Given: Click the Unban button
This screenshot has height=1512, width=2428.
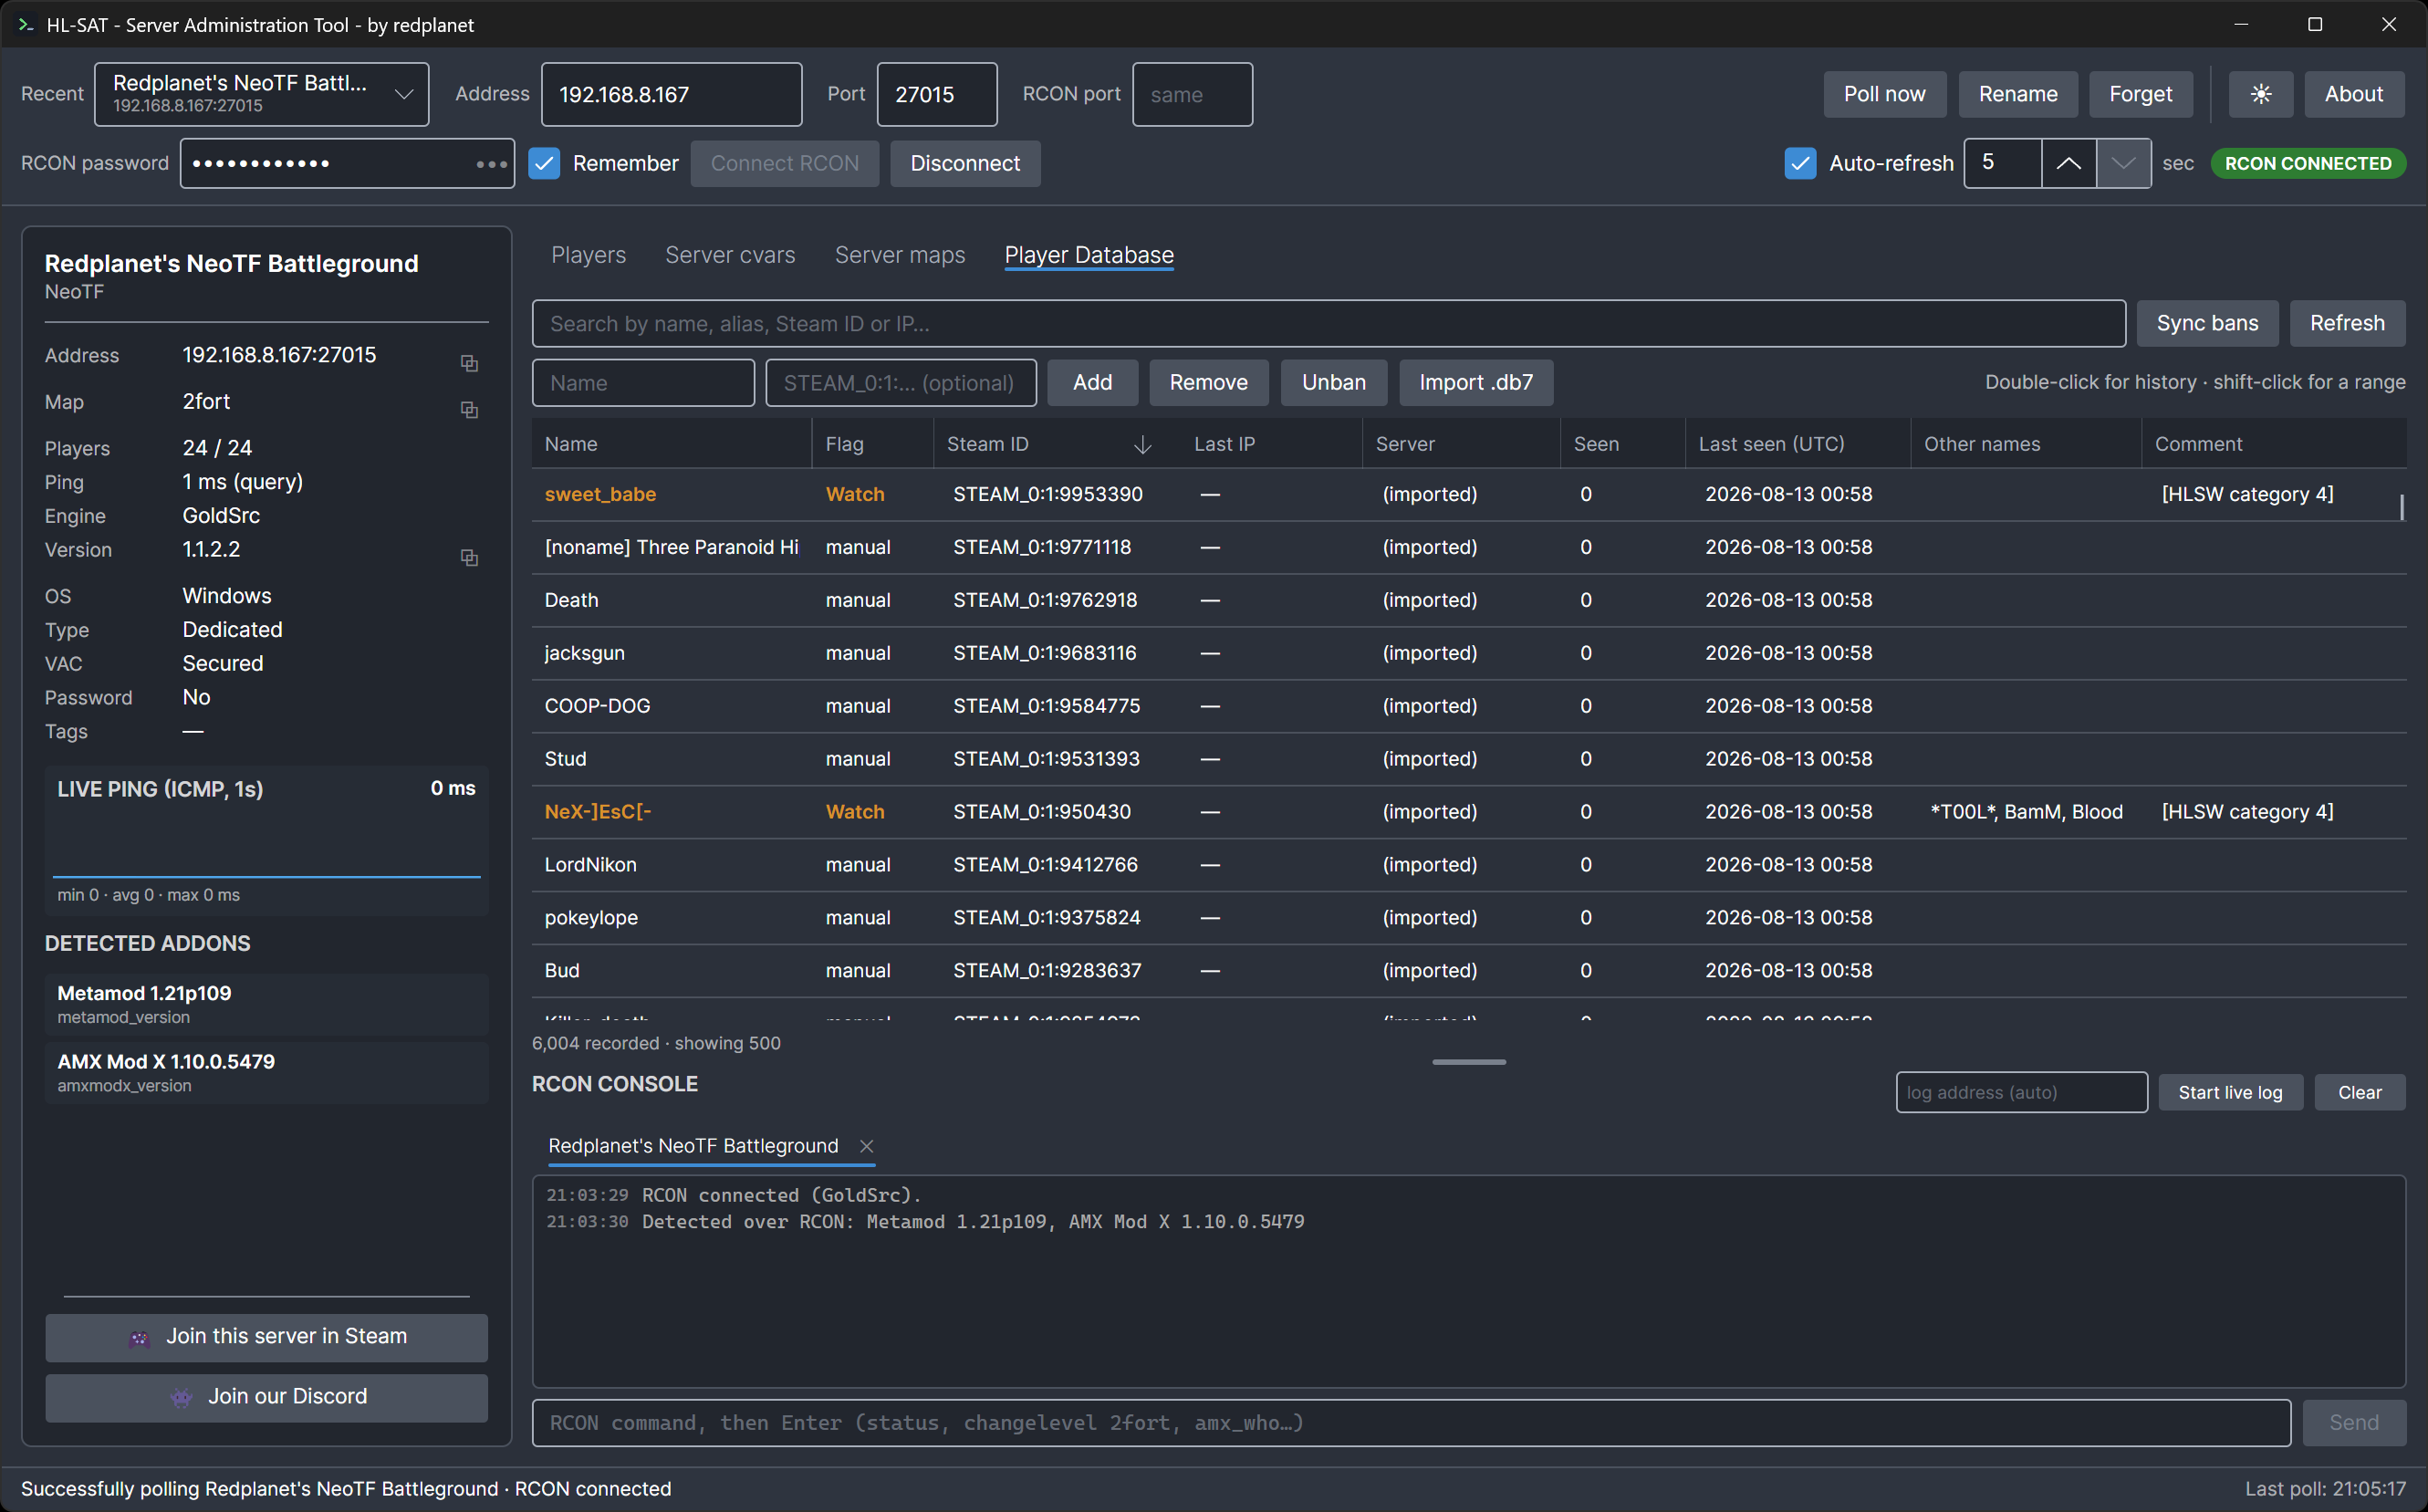Looking at the screenshot, I should 1333,382.
